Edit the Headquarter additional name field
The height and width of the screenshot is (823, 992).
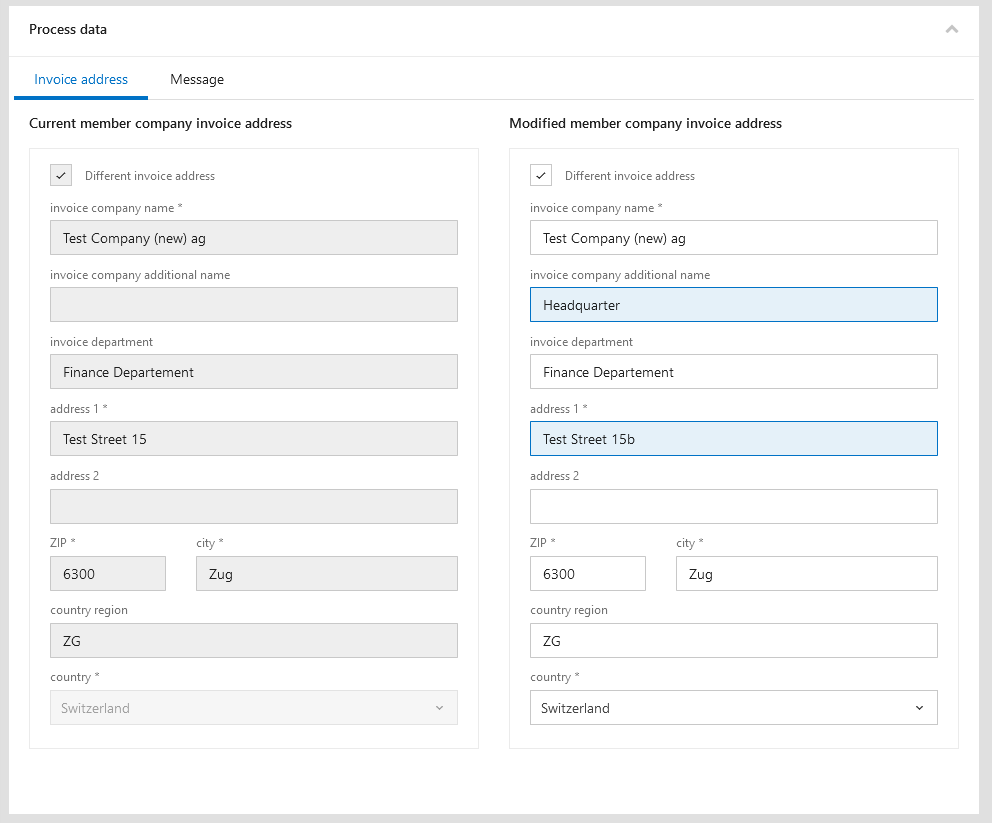pos(733,305)
